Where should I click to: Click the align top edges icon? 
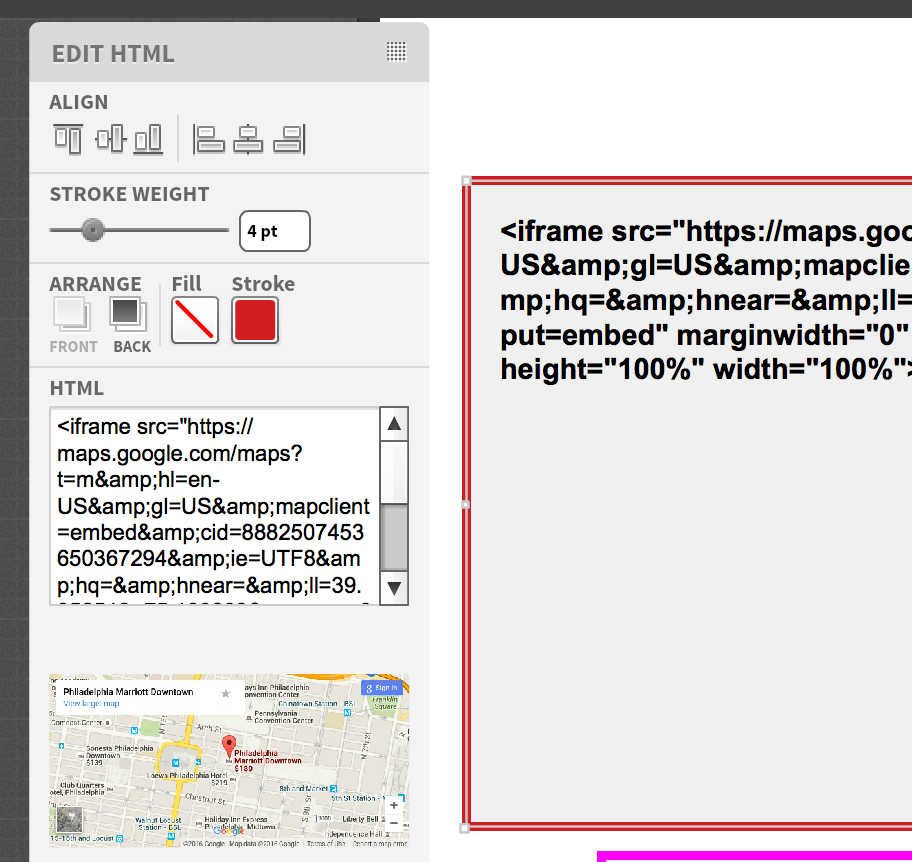pos(68,139)
